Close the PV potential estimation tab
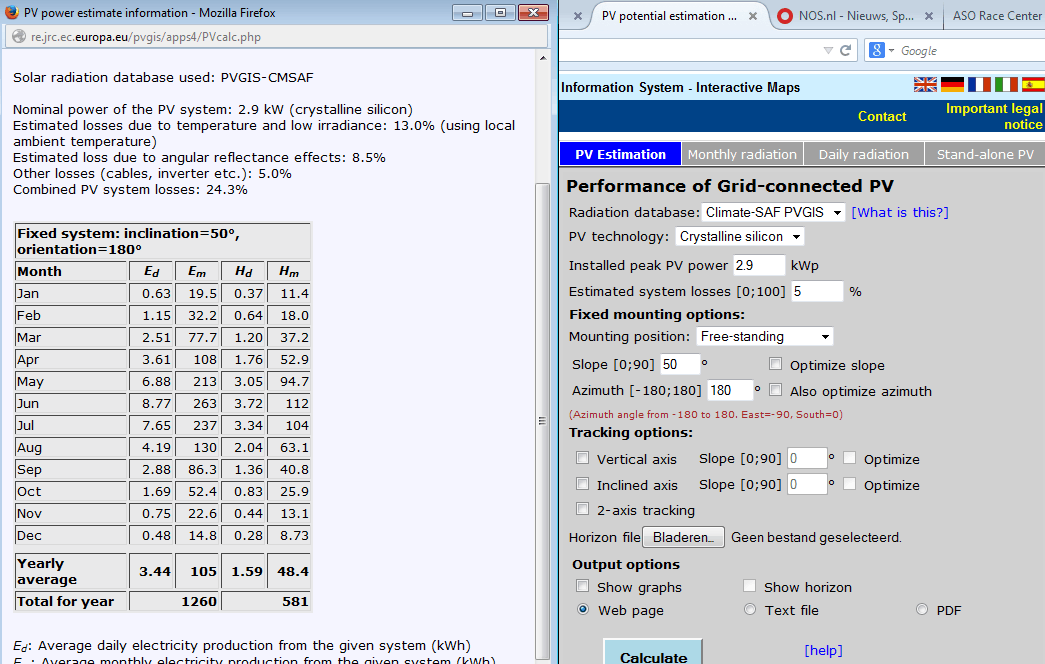This screenshot has width=1045, height=664. 752,16
